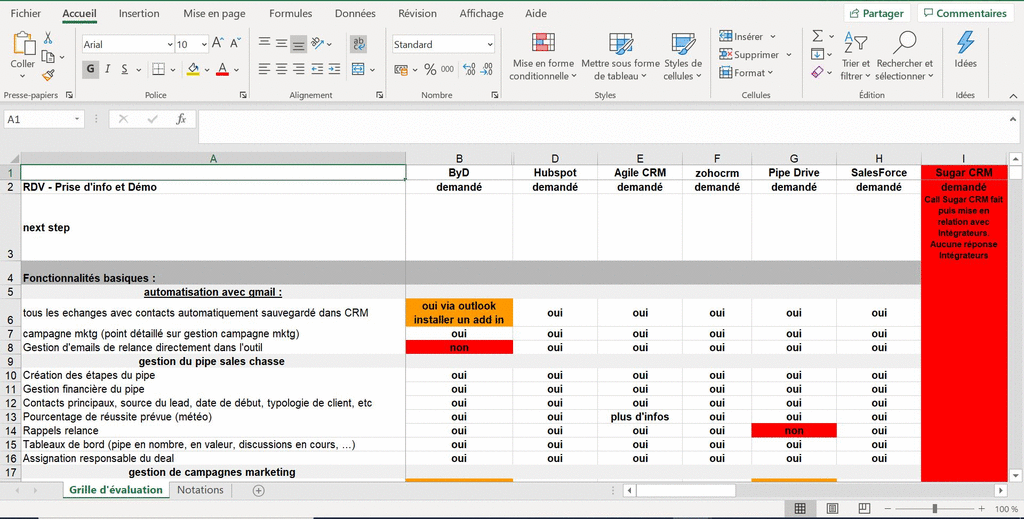This screenshot has width=1024, height=519.
Task: Click the Commentaires button
Action: coord(965,13)
